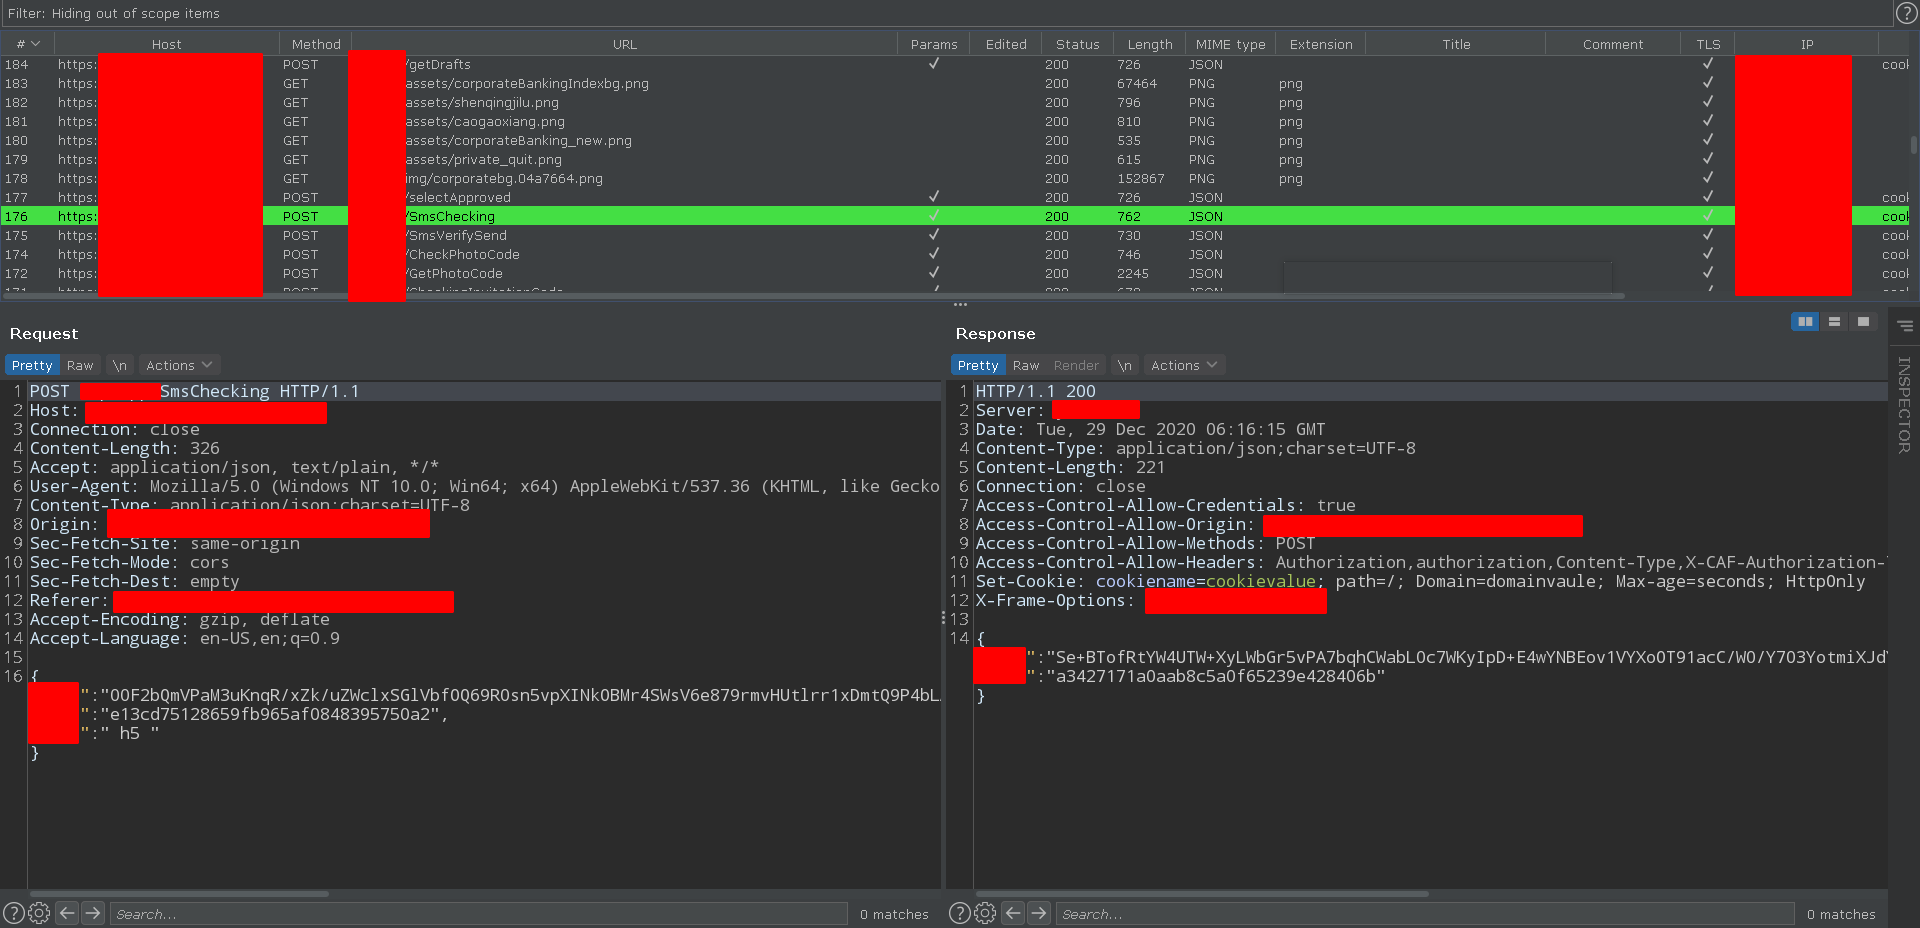Image resolution: width=1920 pixels, height=928 pixels.
Task: Enable Pretty view in the Response panel
Action: (x=977, y=365)
